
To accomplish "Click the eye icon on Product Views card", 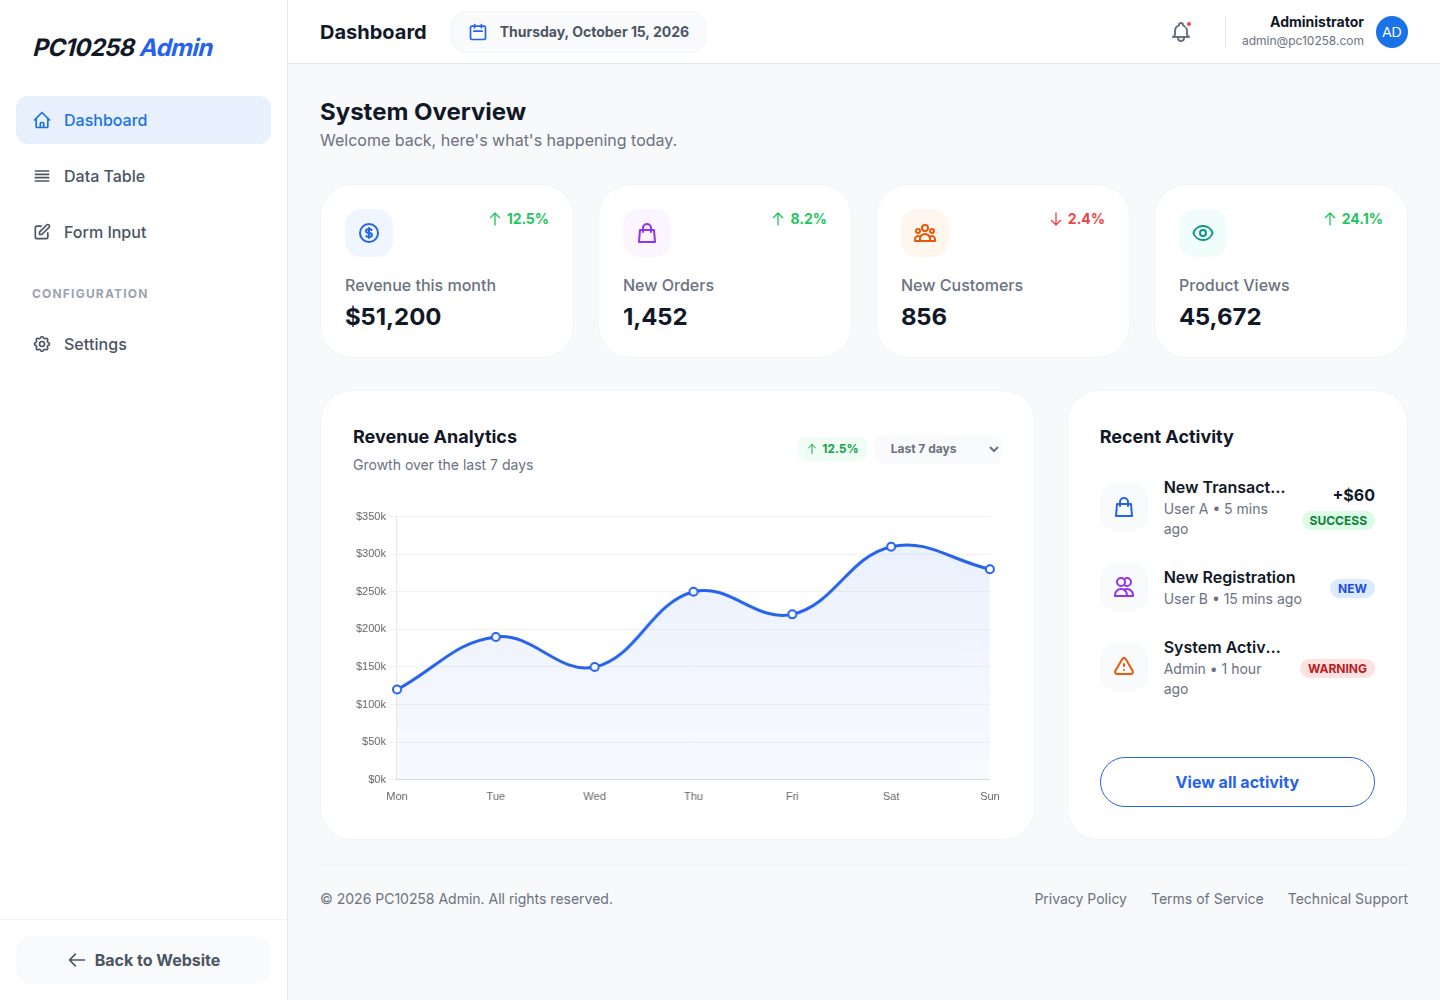I will click(1203, 233).
